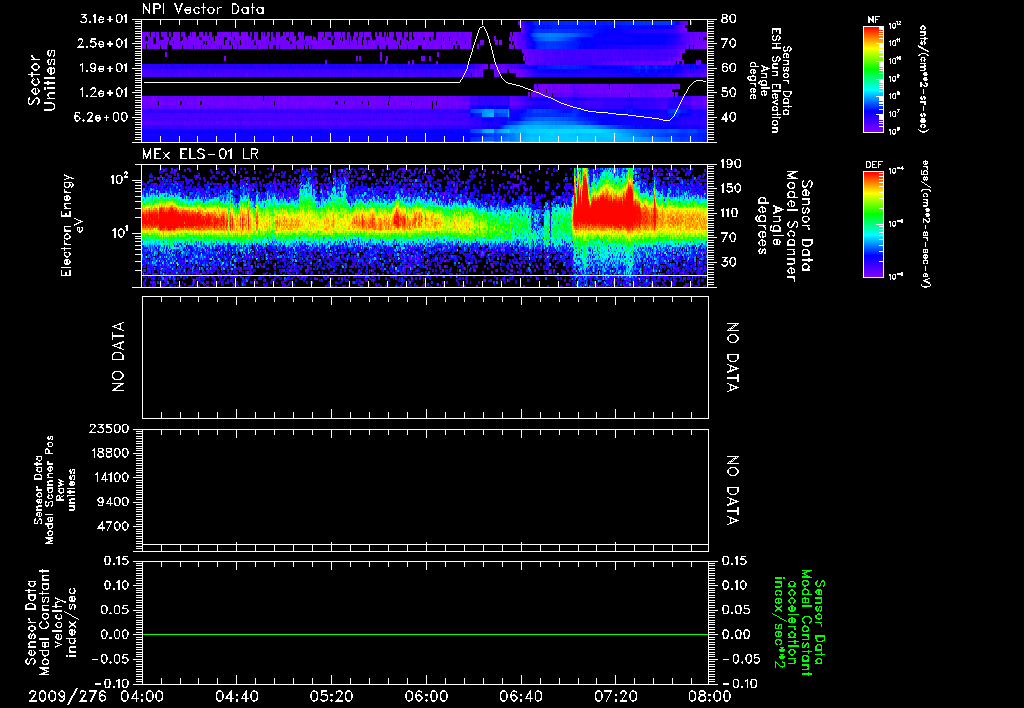
Task: Click the NF color scale bar
Action: (875, 80)
